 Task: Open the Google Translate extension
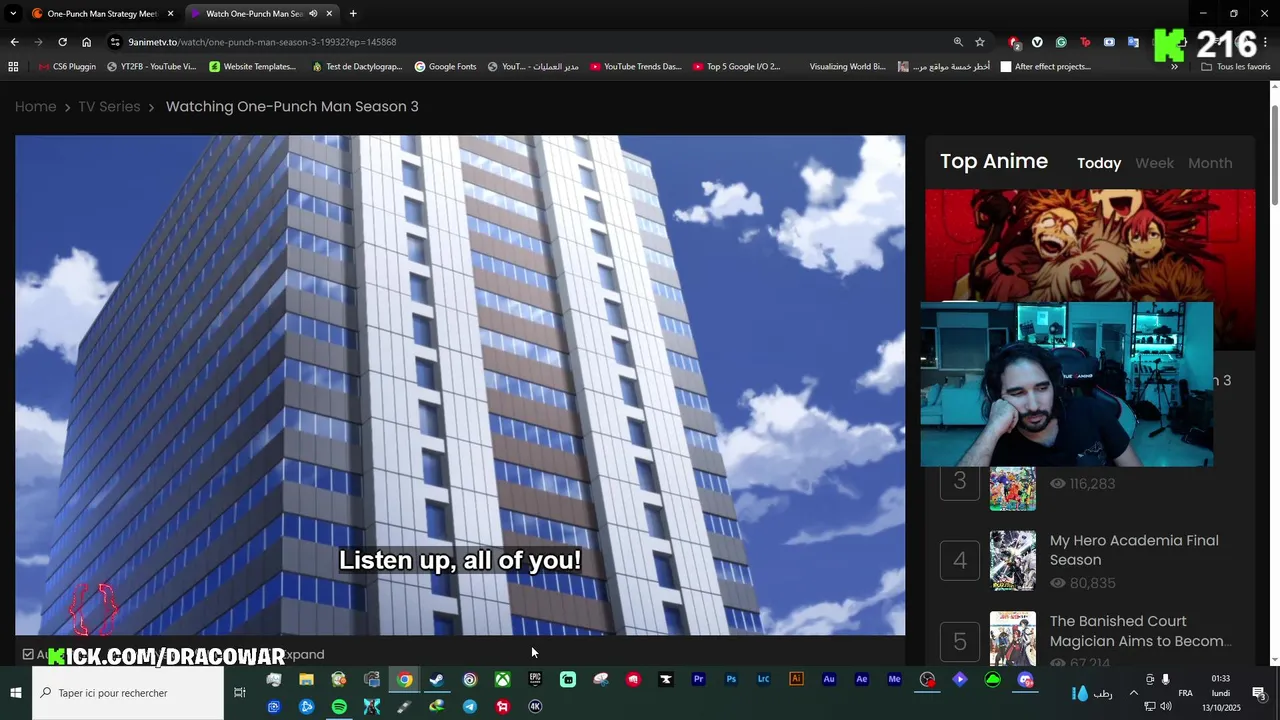tap(1133, 42)
